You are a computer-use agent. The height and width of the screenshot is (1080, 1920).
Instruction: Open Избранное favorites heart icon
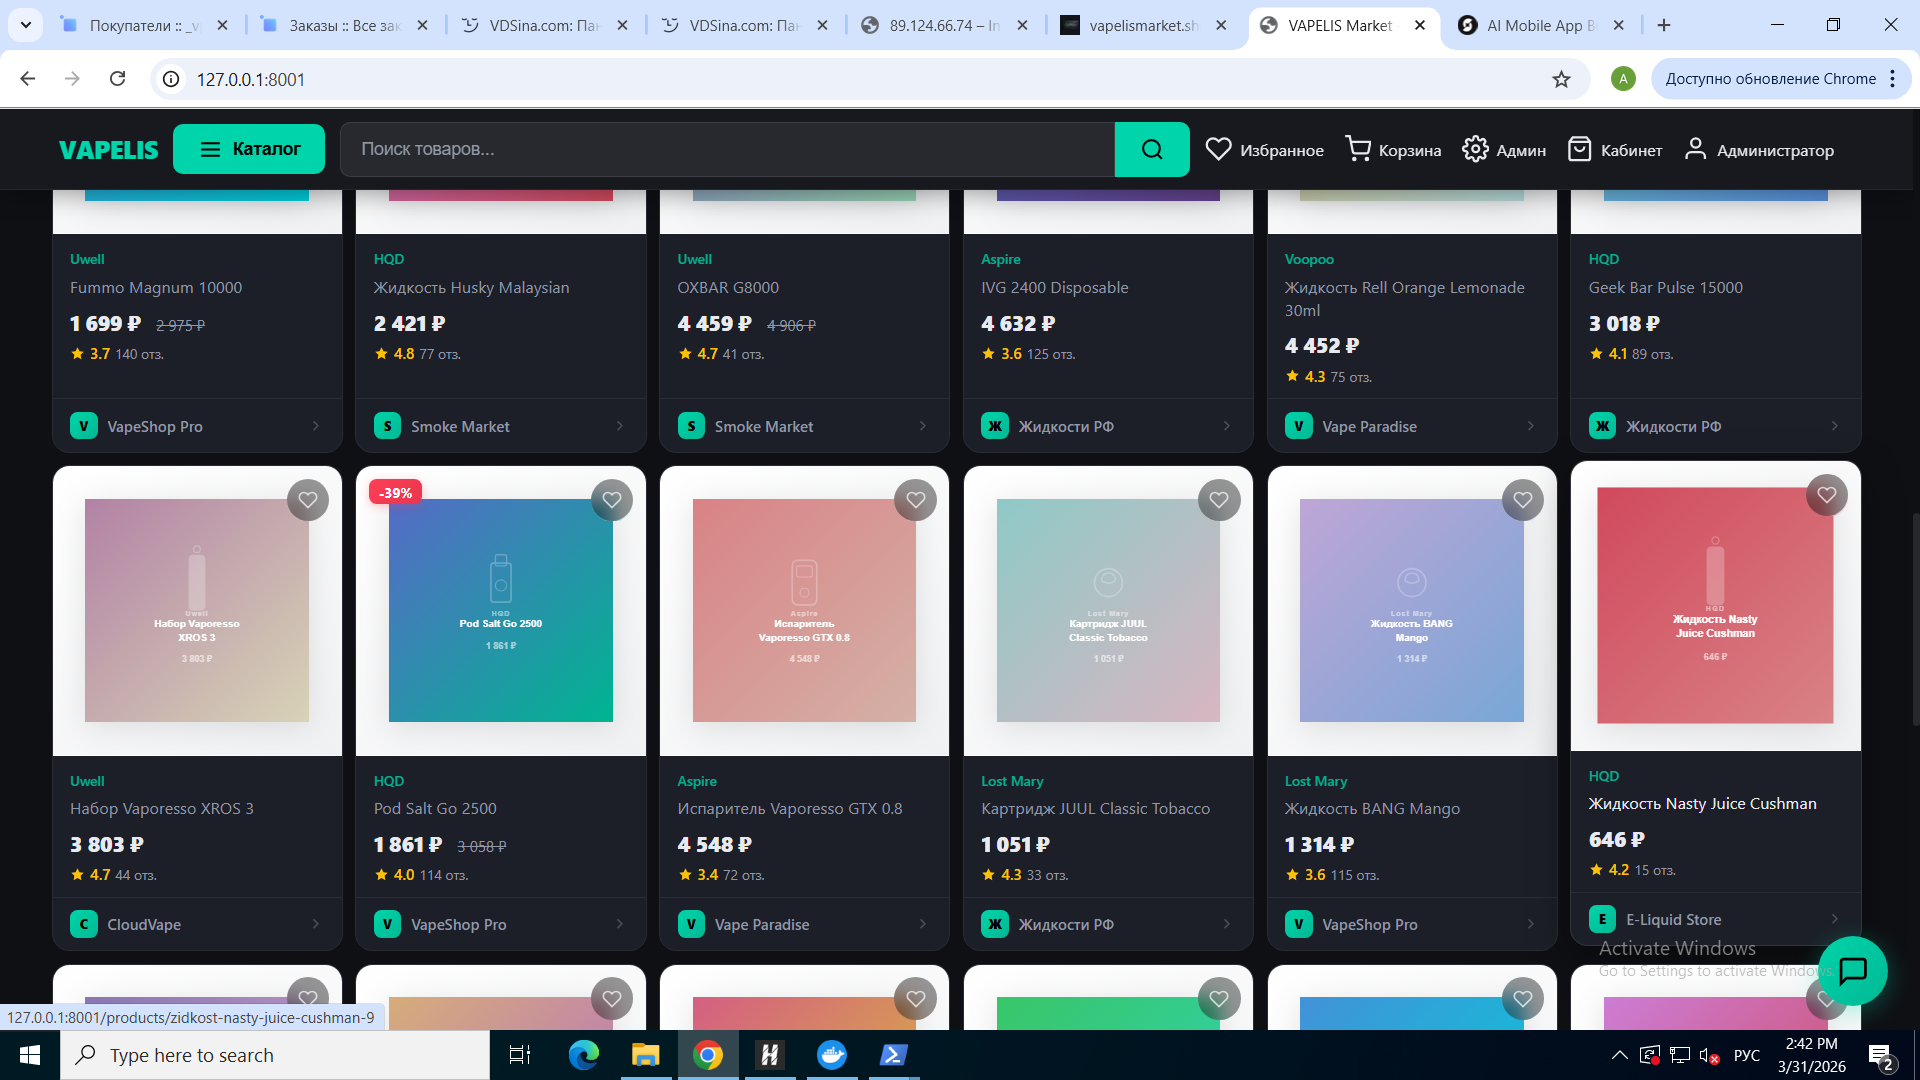pos(1218,149)
